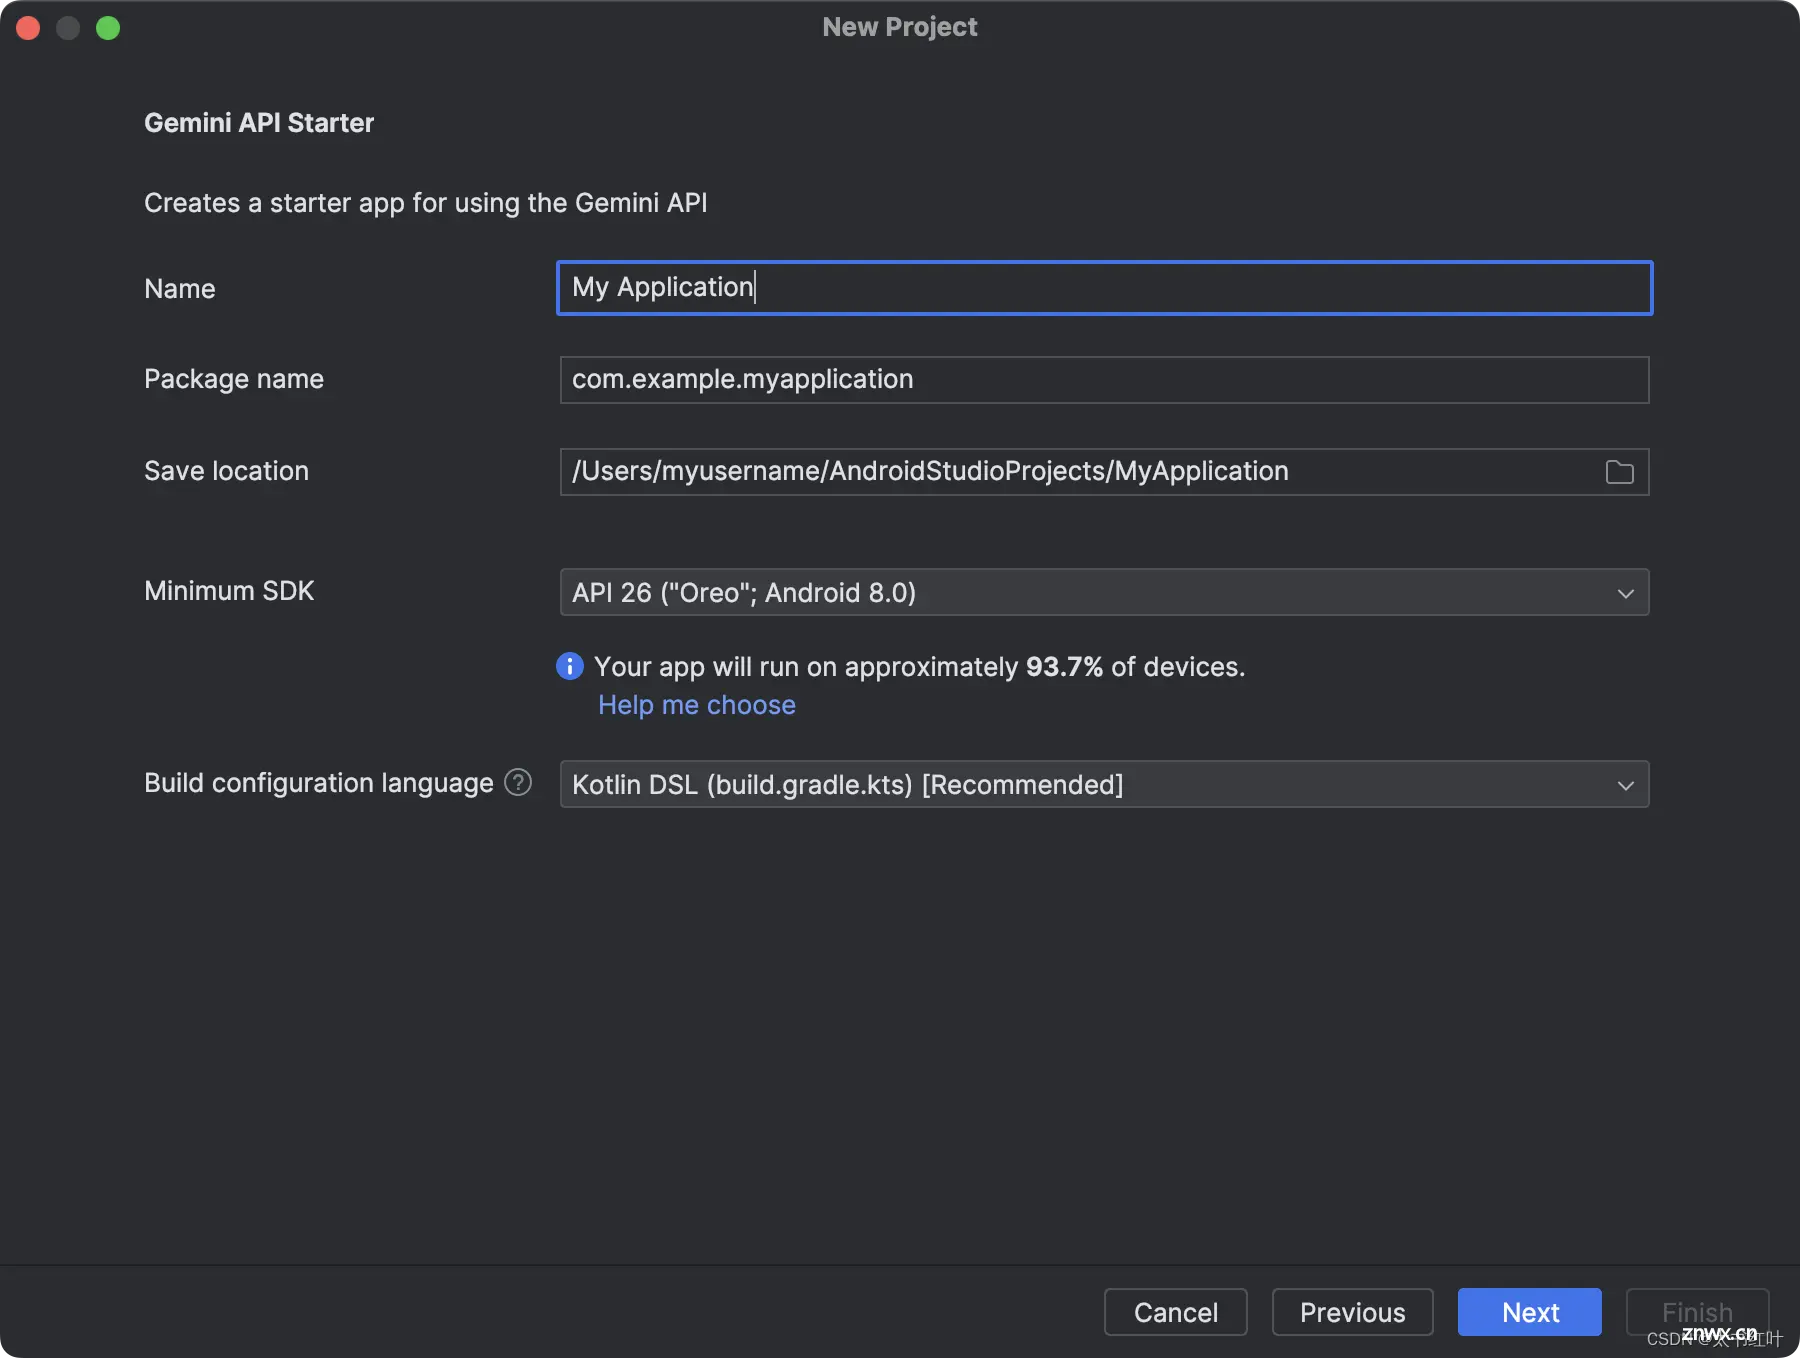
Task: Click the New Project window title
Action: [900, 27]
